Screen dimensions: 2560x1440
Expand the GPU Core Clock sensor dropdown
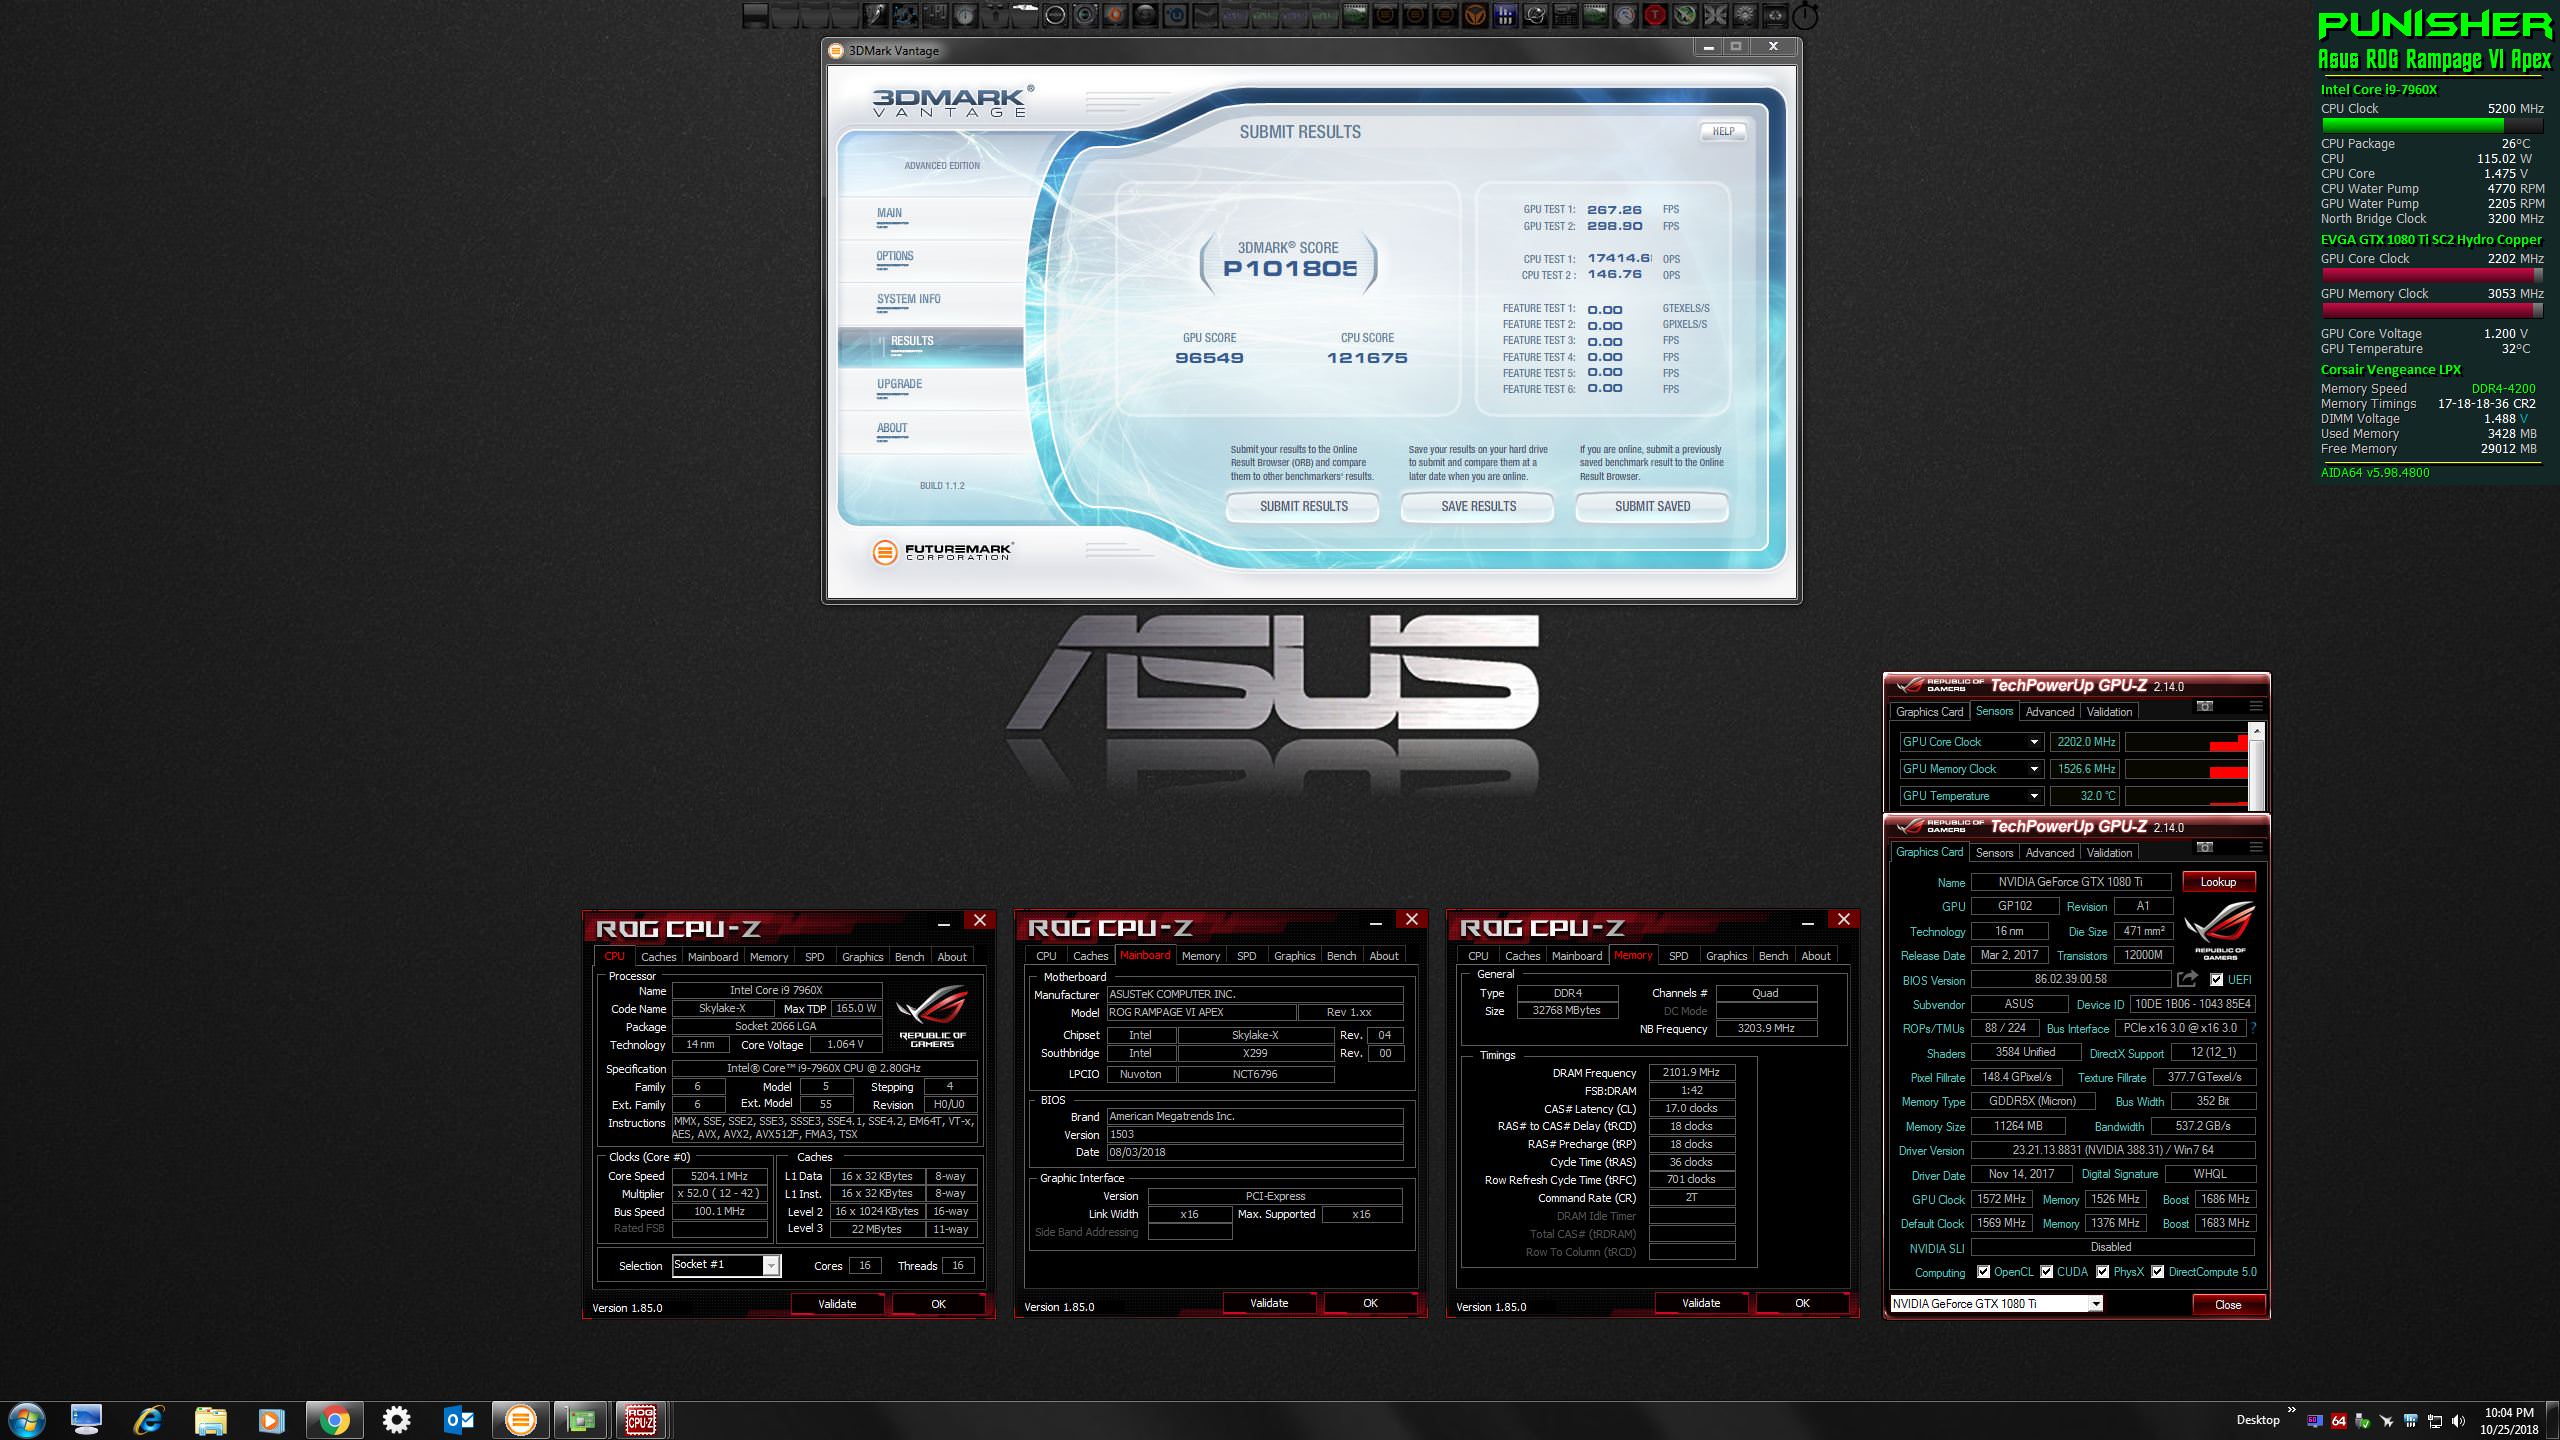(2033, 742)
